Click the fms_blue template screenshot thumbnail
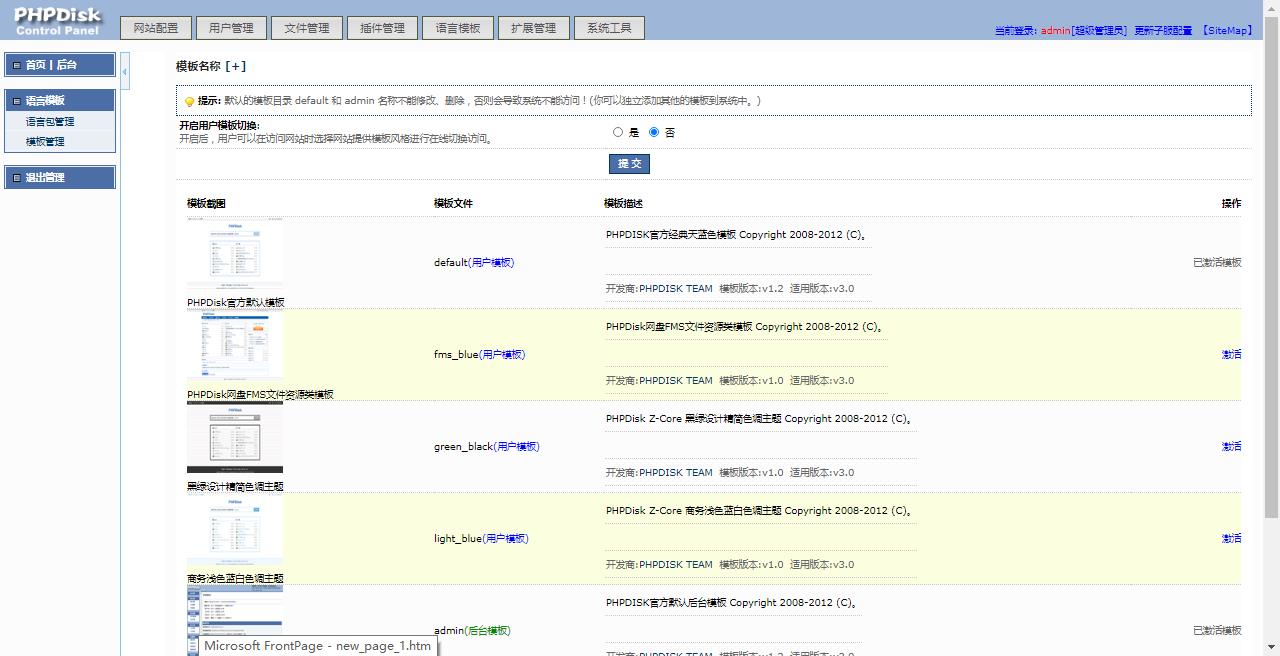This screenshot has width=1280, height=656. point(235,347)
